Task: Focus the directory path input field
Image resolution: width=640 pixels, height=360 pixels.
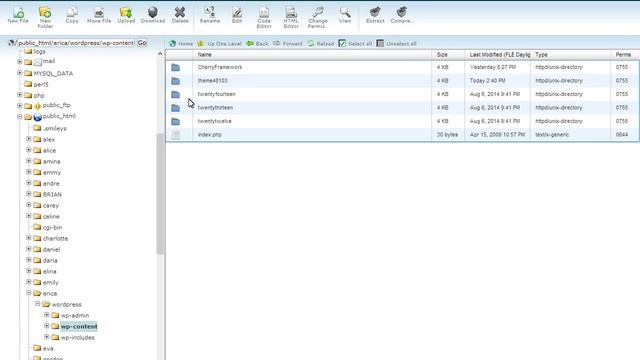Action: point(76,43)
